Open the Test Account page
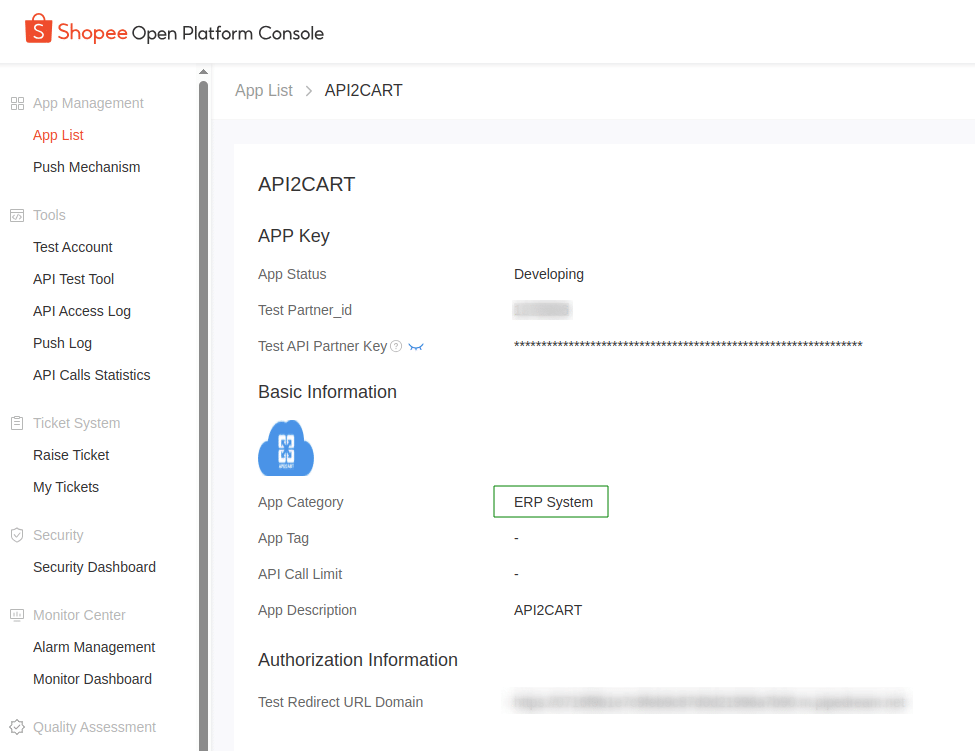The width and height of the screenshot is (975, 751). 72,247
